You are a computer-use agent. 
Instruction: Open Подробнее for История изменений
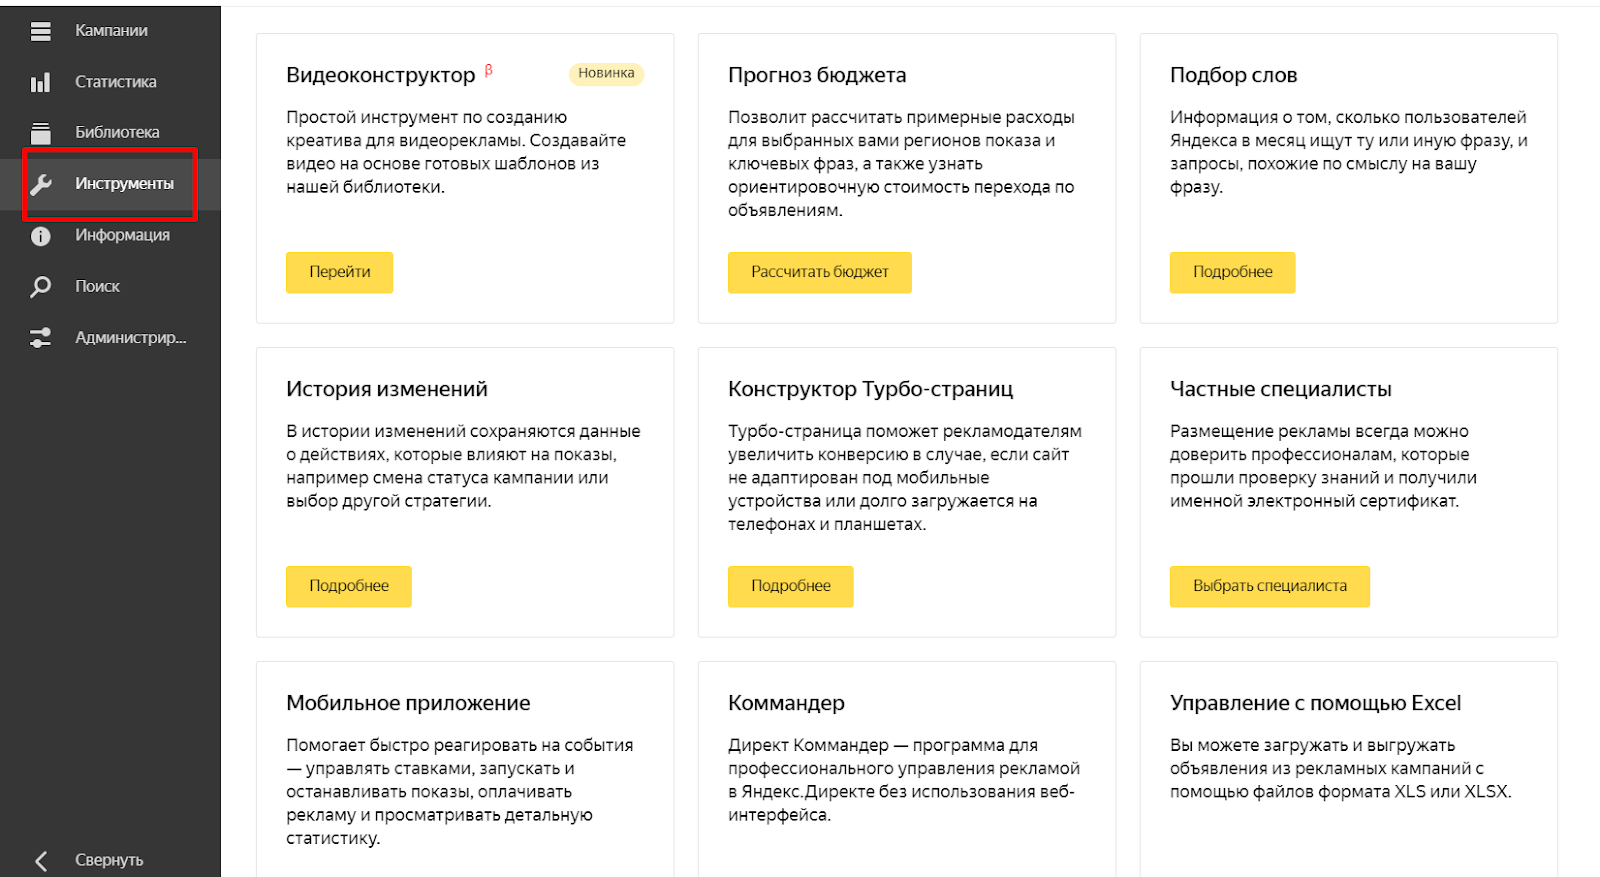[348, 586]
